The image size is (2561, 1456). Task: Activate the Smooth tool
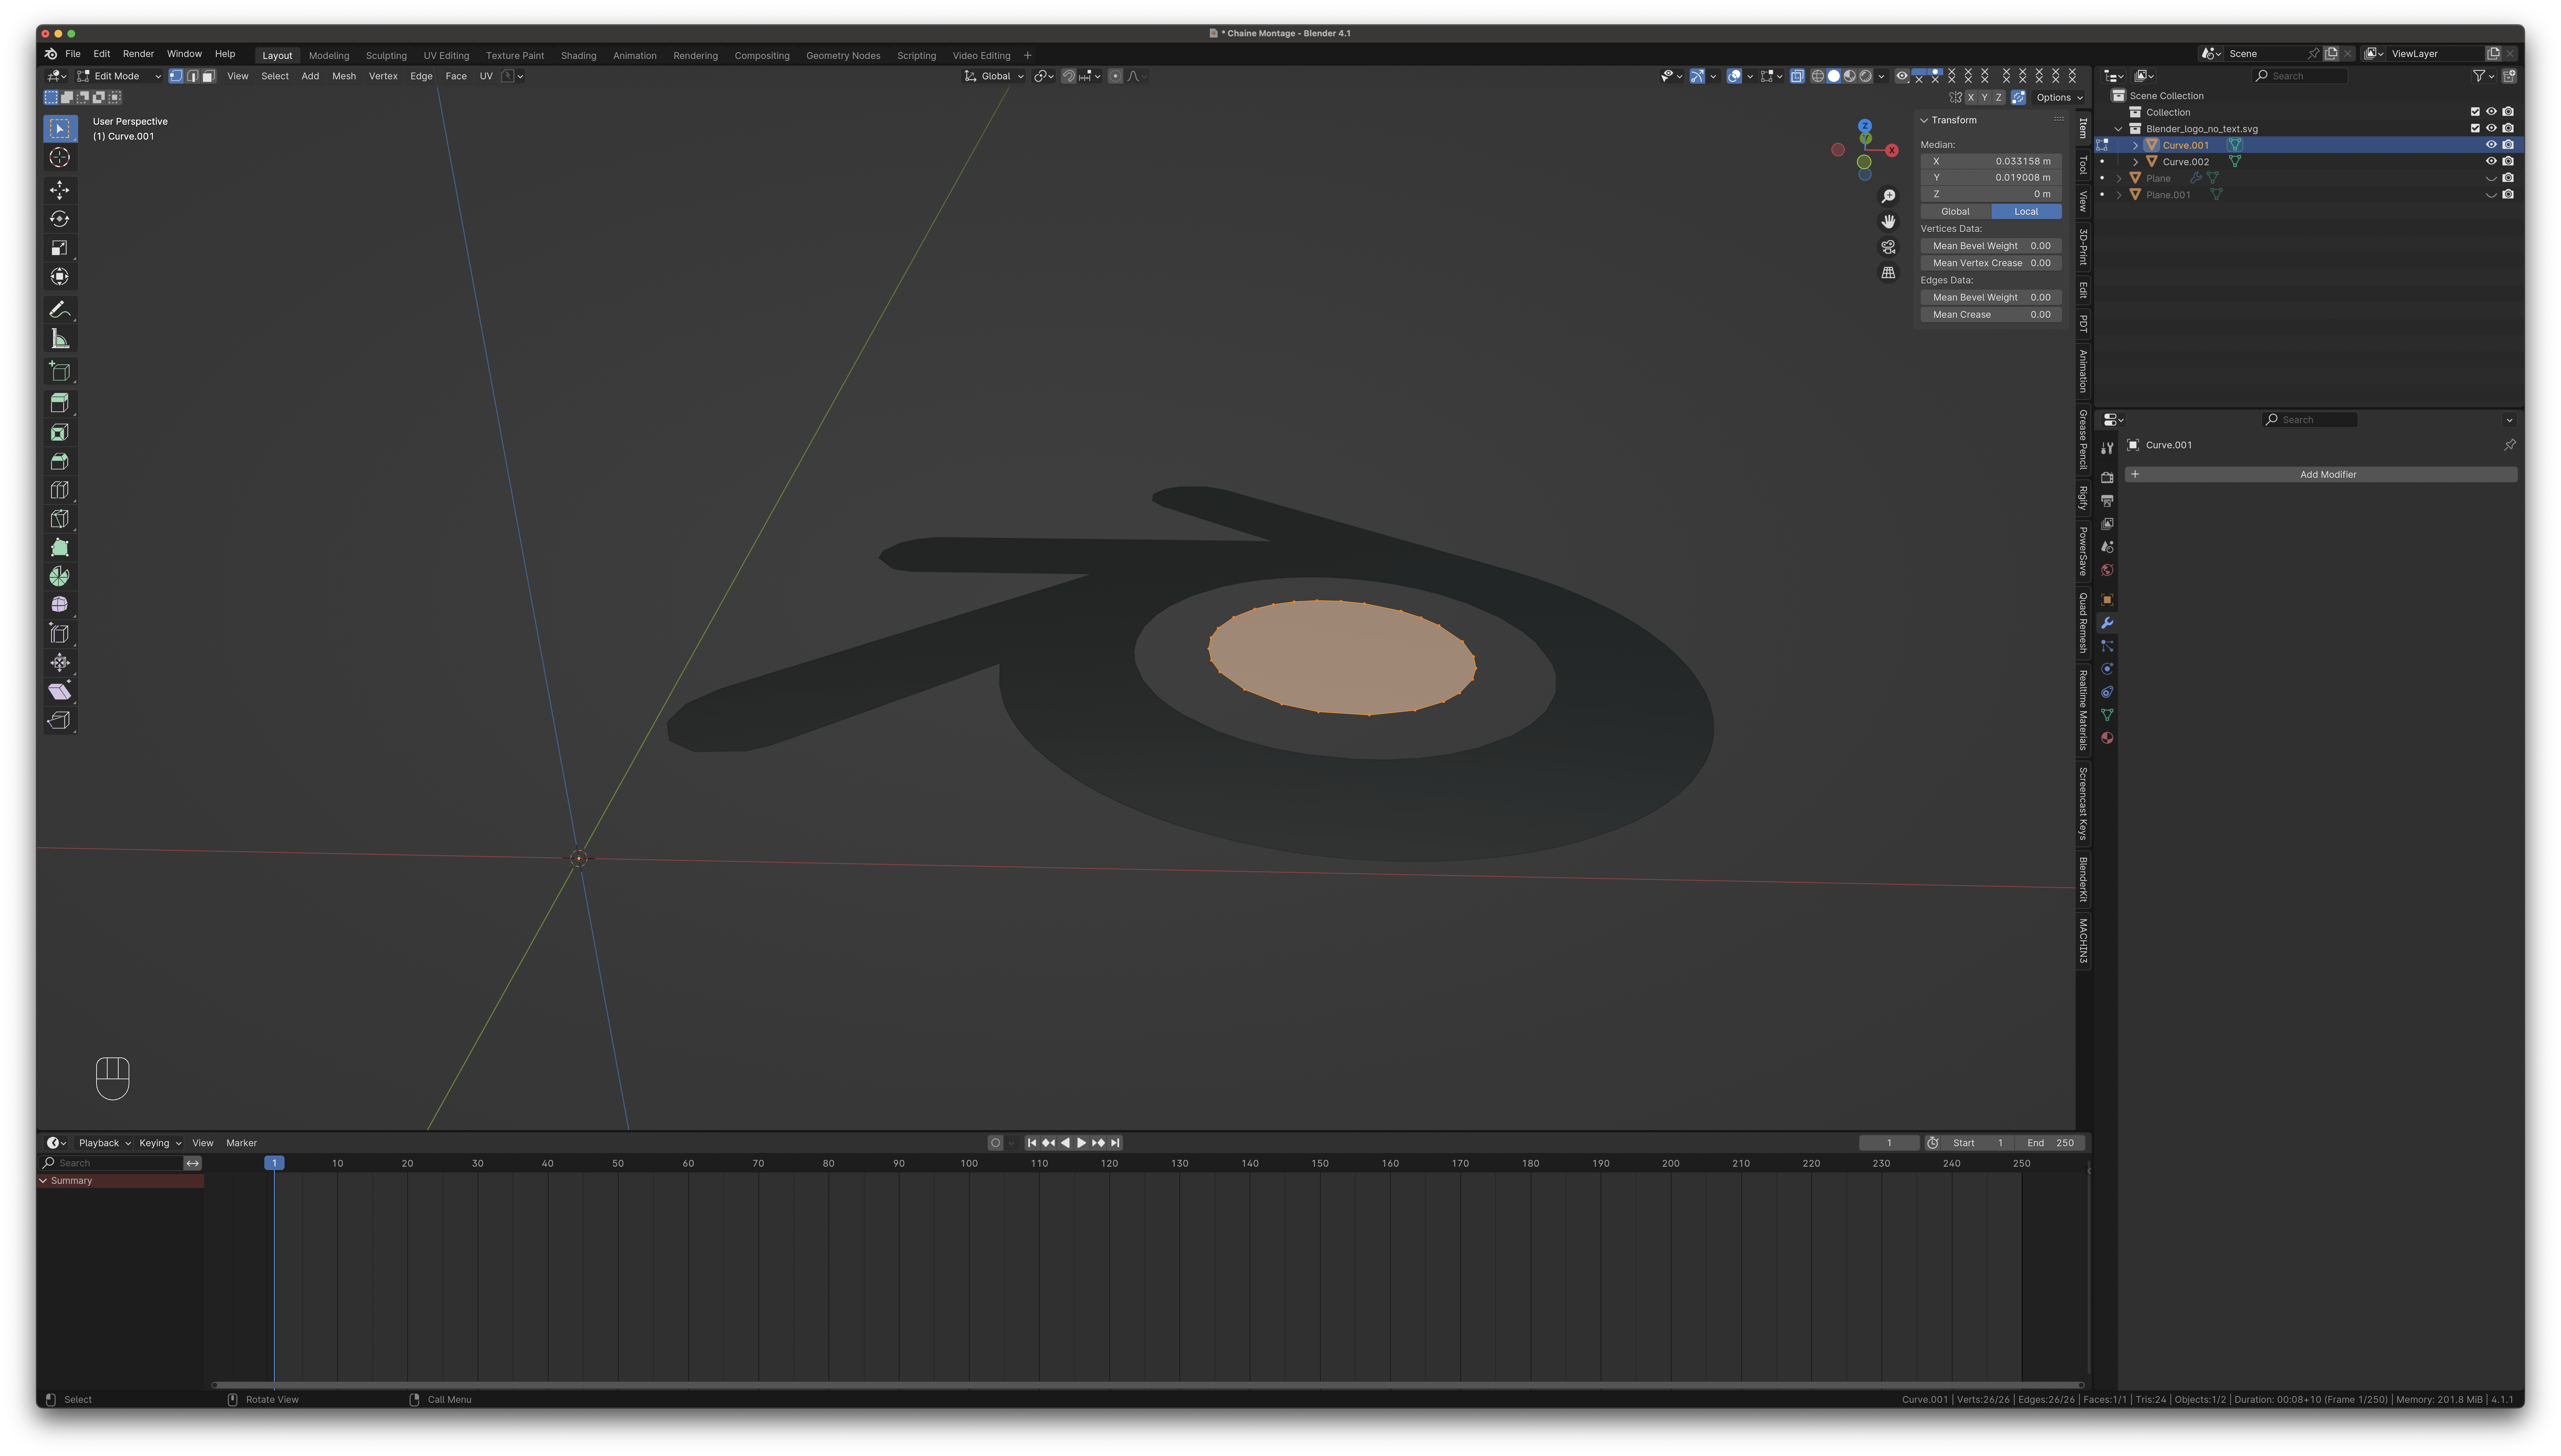[x=60, y=605]
